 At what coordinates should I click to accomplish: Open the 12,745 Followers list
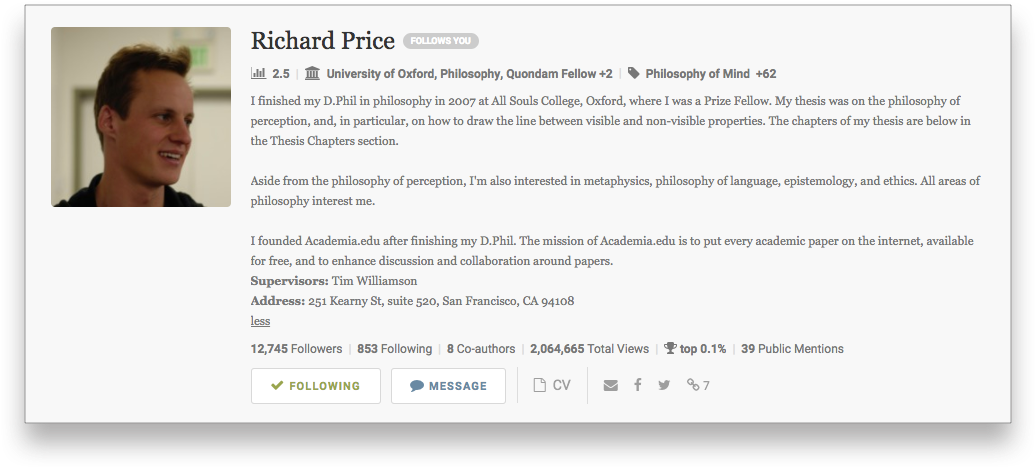297,348
